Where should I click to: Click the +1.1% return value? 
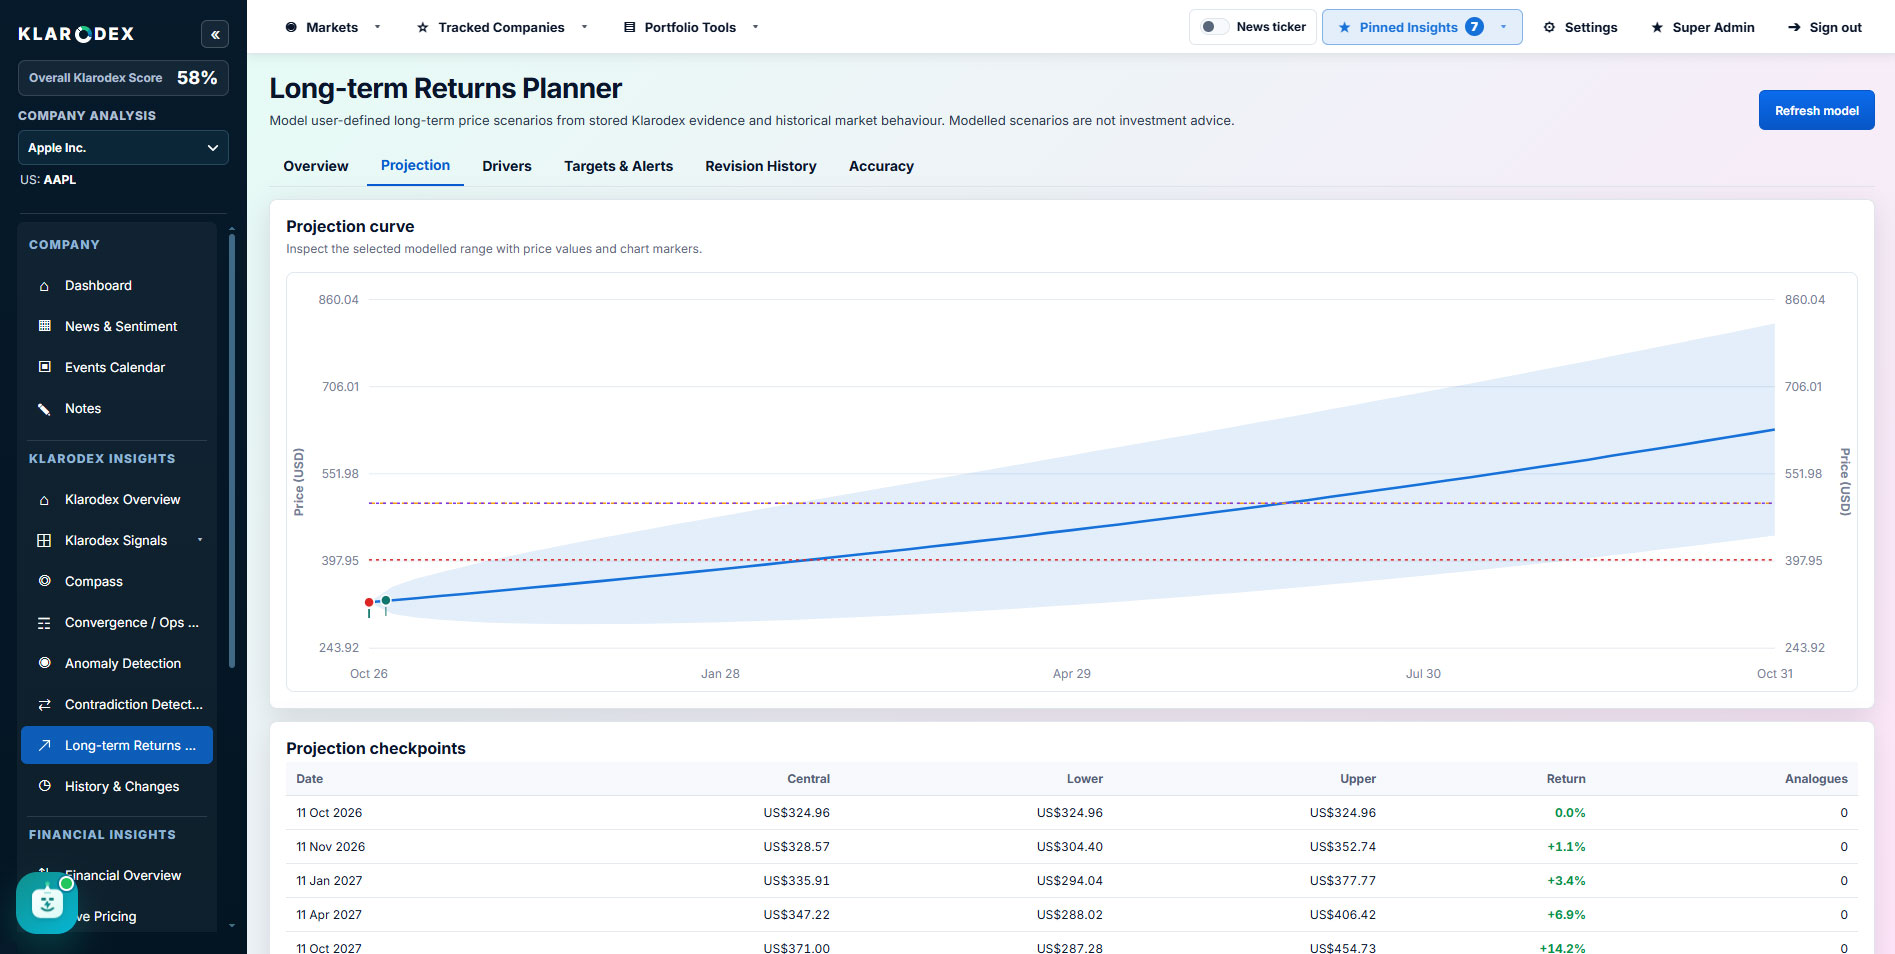tap(1566, 847)
